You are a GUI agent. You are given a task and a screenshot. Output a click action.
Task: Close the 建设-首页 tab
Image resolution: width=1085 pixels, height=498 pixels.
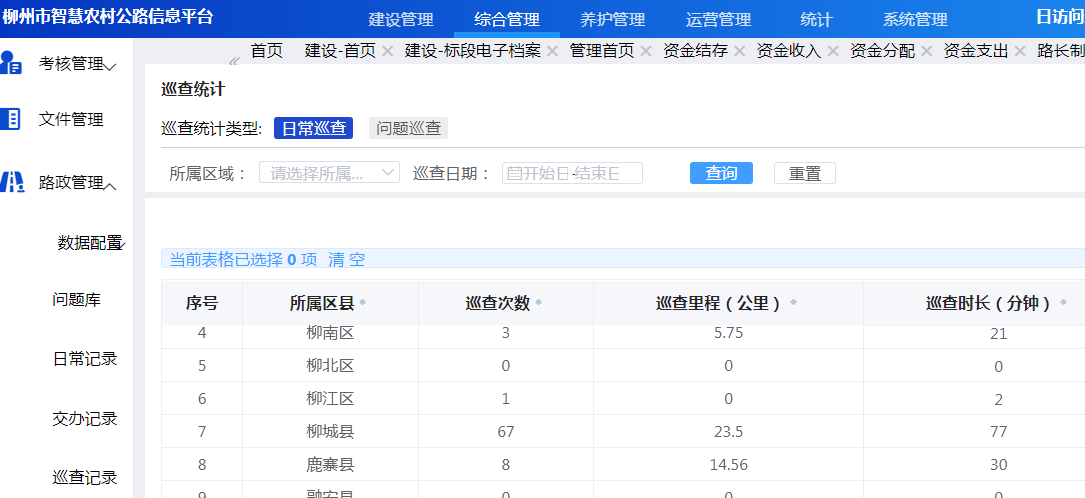click(x=388, y=51)
